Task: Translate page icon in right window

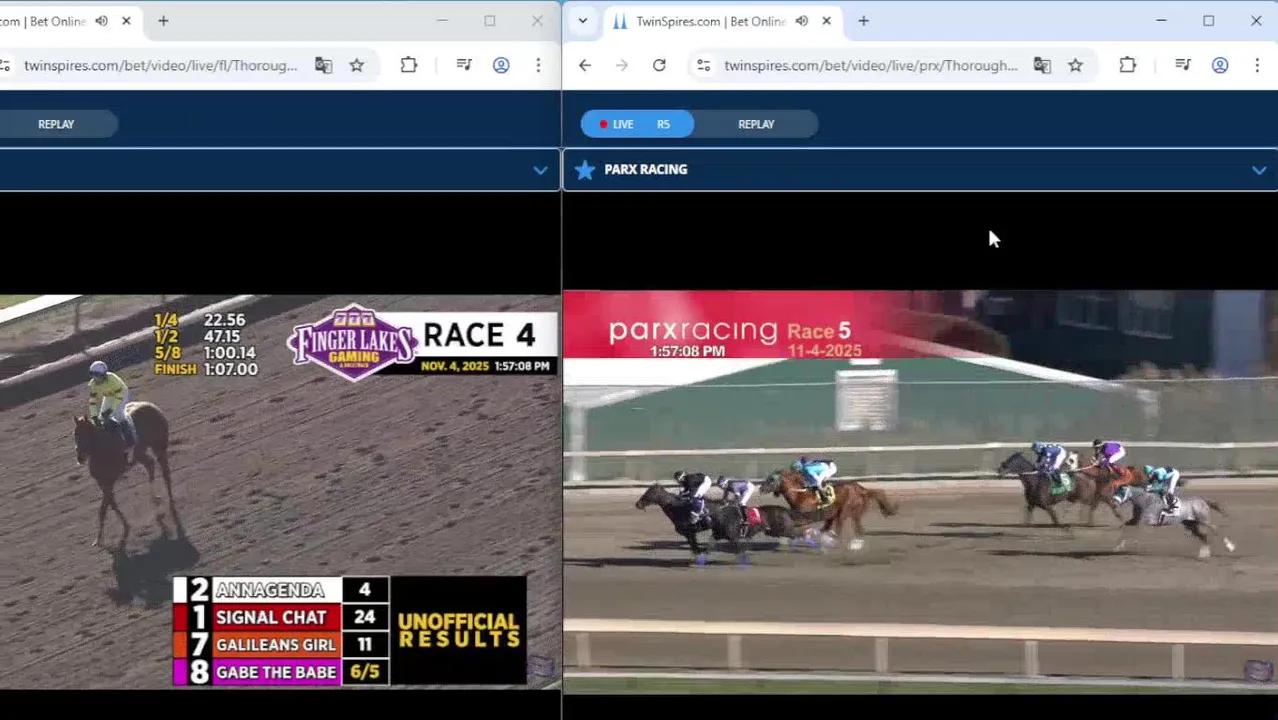Action: (x=1042, y=65)
